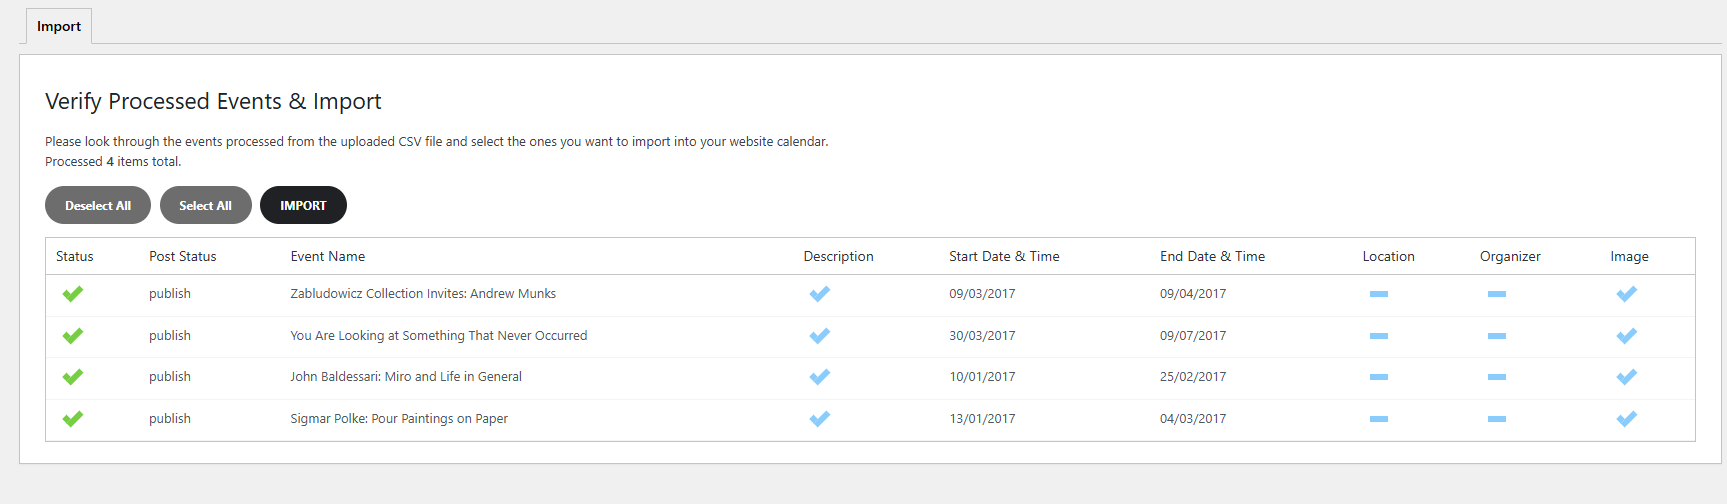Toggle green checkmark for You Are Looking event
Screen dimensions: 1727x504
(73, 336)
